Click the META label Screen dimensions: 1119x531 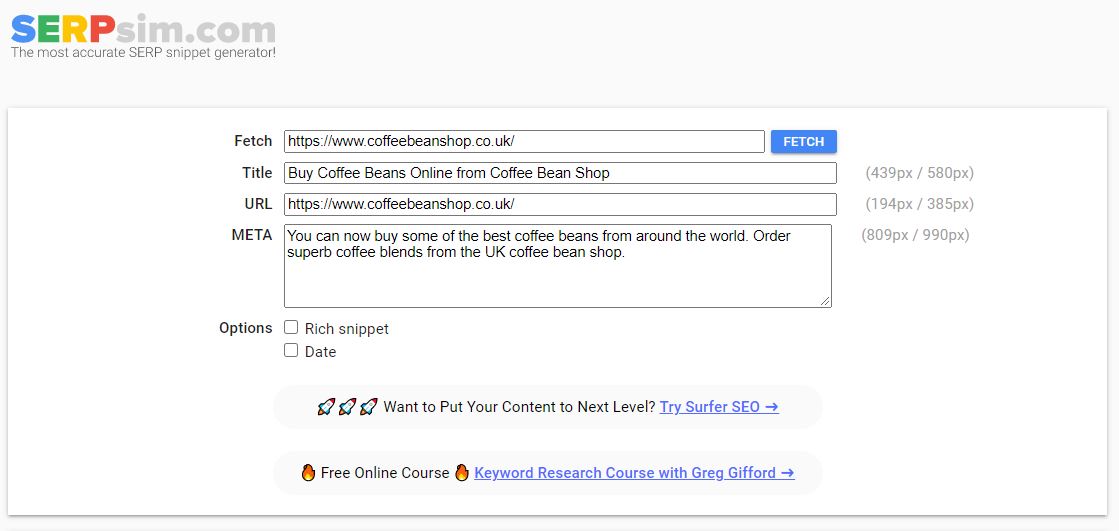tap(252, 235)
